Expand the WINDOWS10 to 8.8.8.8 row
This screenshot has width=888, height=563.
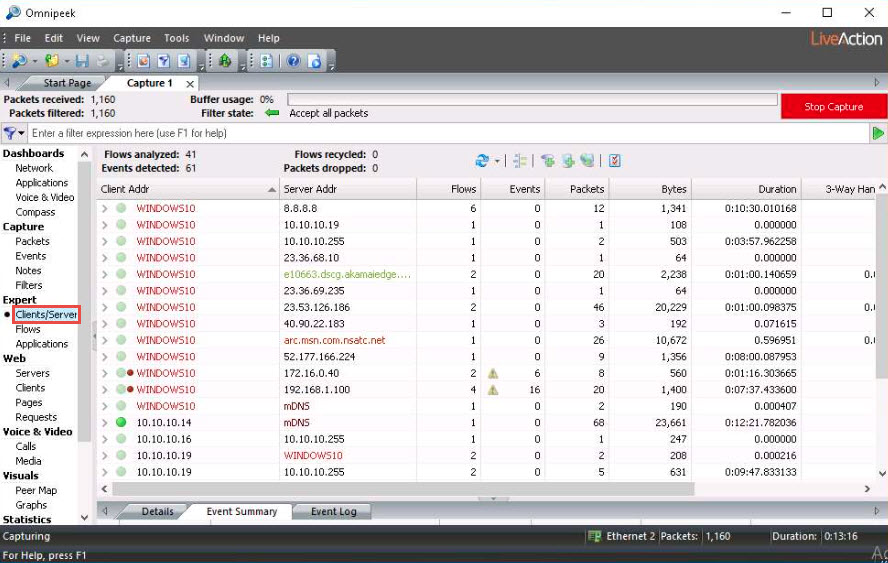(x=104, y=208)
